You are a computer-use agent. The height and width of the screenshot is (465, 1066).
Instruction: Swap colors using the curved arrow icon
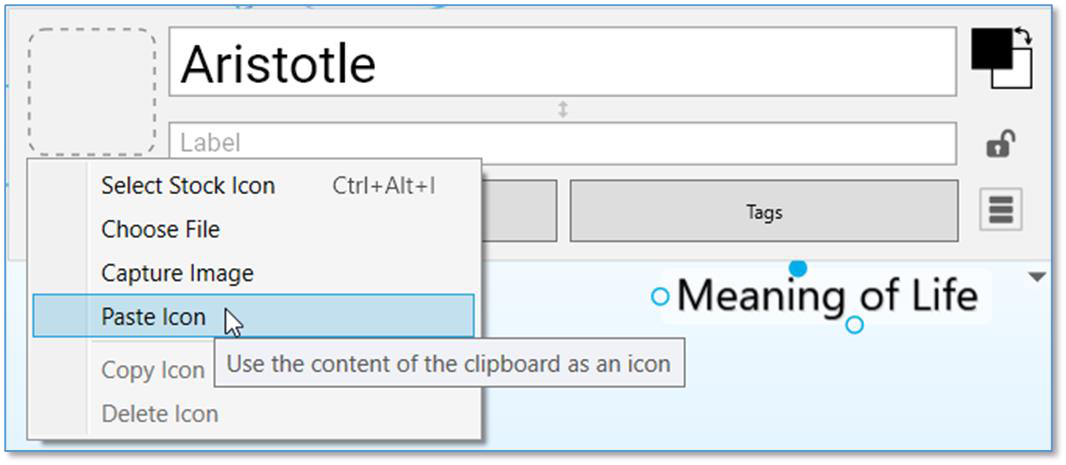(x=1023, y=37)
